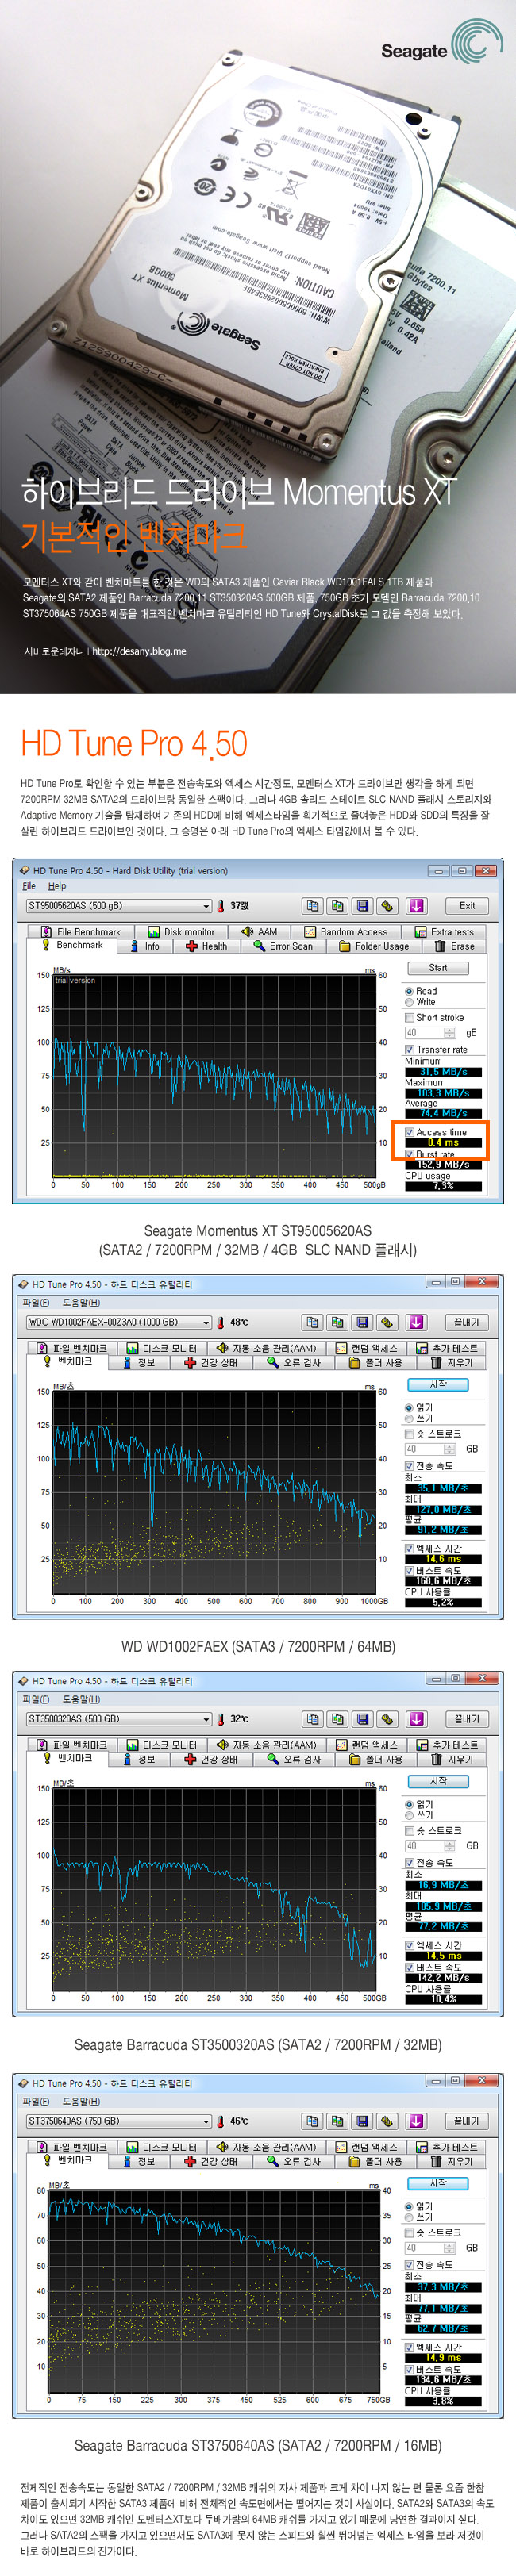Click short stroke stepper in ST95005620AS window
This screenshot has width=516, height=2576.
(450, 1033)
